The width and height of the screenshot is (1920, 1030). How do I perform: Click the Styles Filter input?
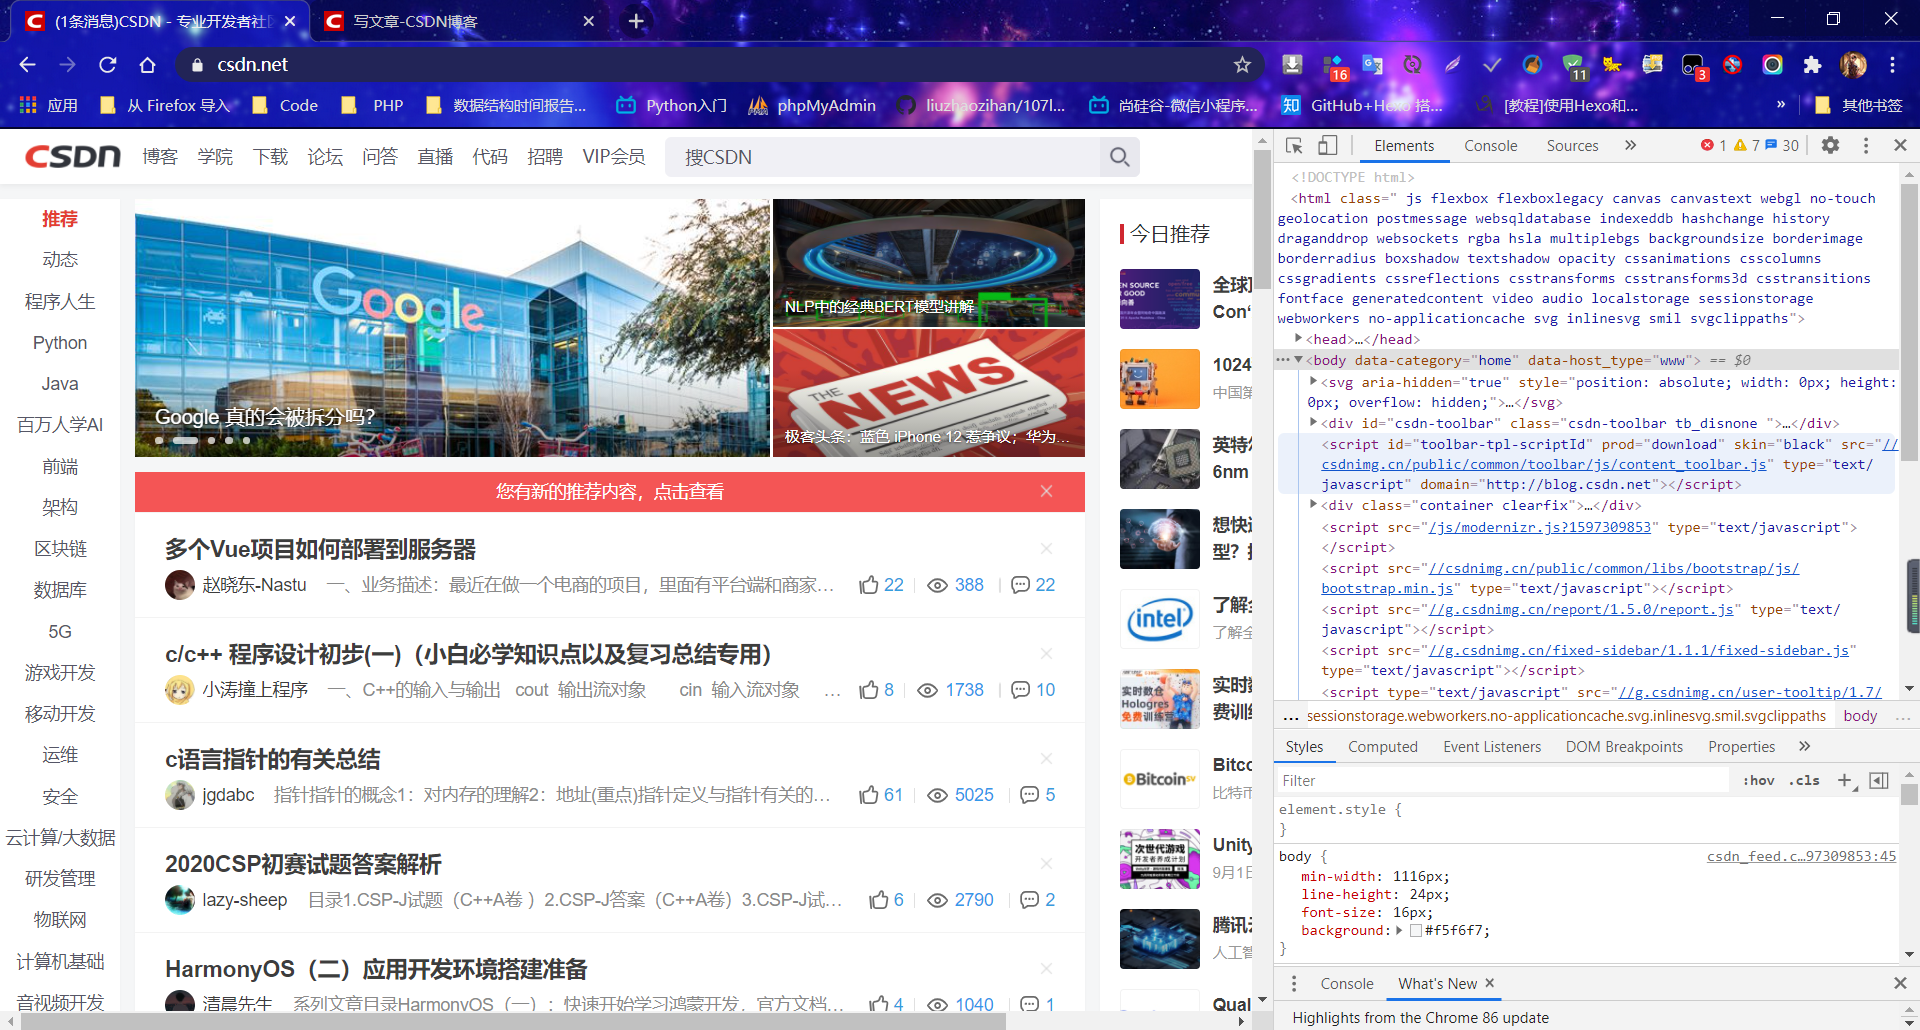coord(1503,780)
